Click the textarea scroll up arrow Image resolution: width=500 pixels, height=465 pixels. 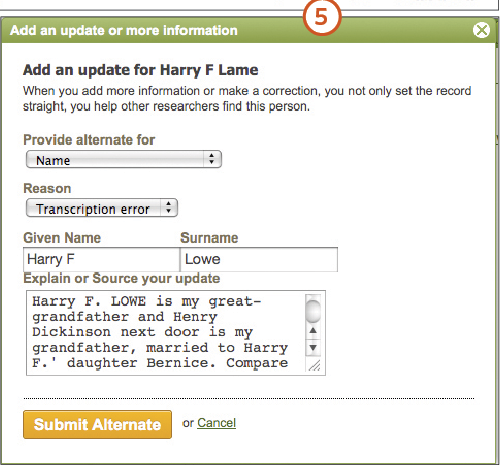pyautogui.click(x=313, y=331)
